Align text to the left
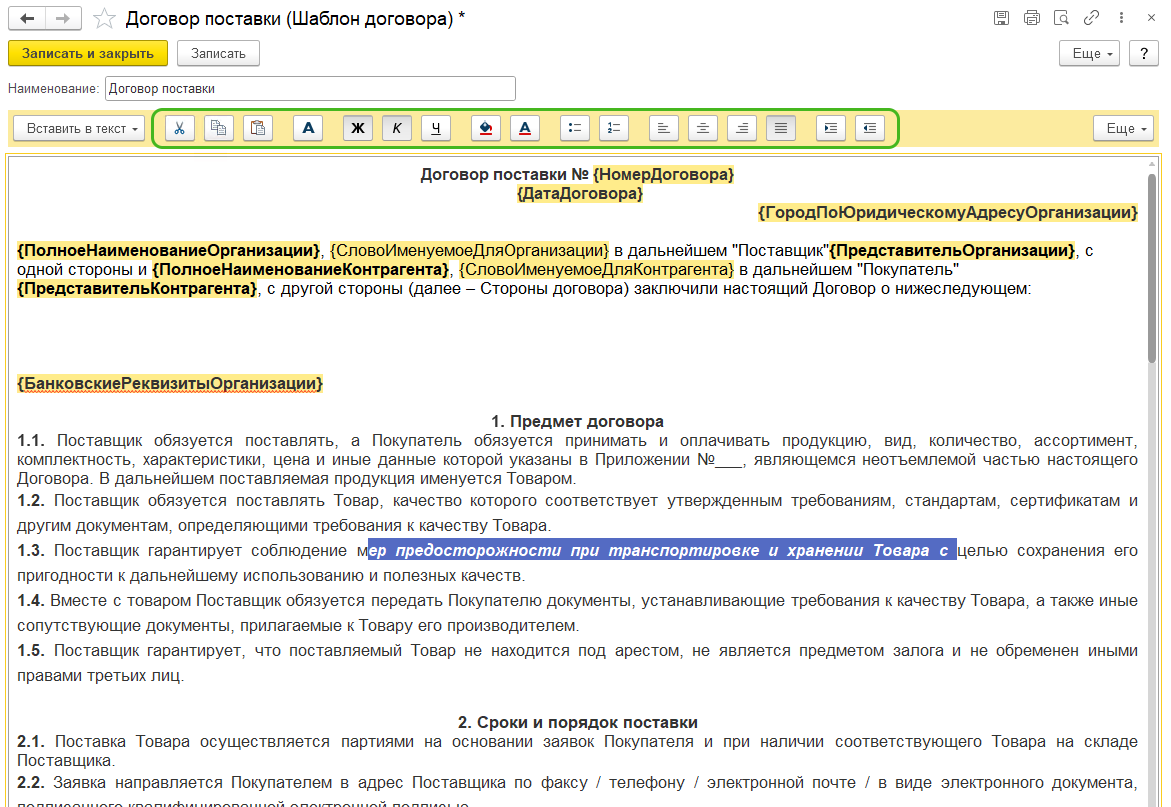This screenshot has height=807, width=1171. click(664, 128)
